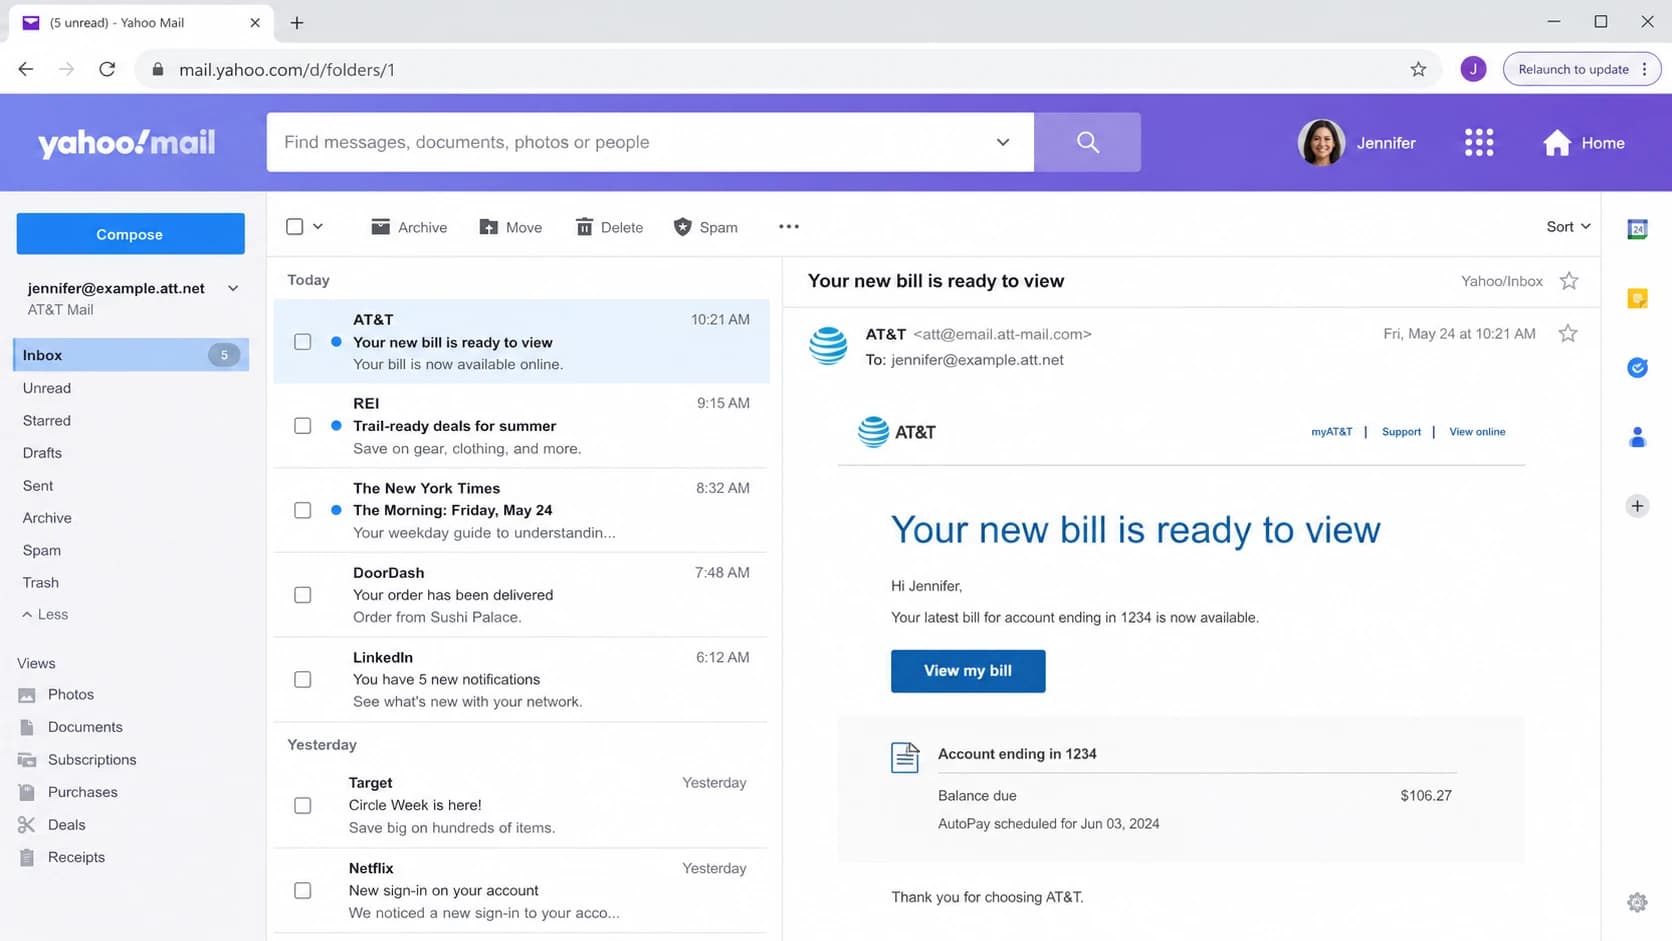Screen dimensions: 1672x941
Task: Click the plus add-app side icon
Action: pyautogui.click(x=1637, y=506)
